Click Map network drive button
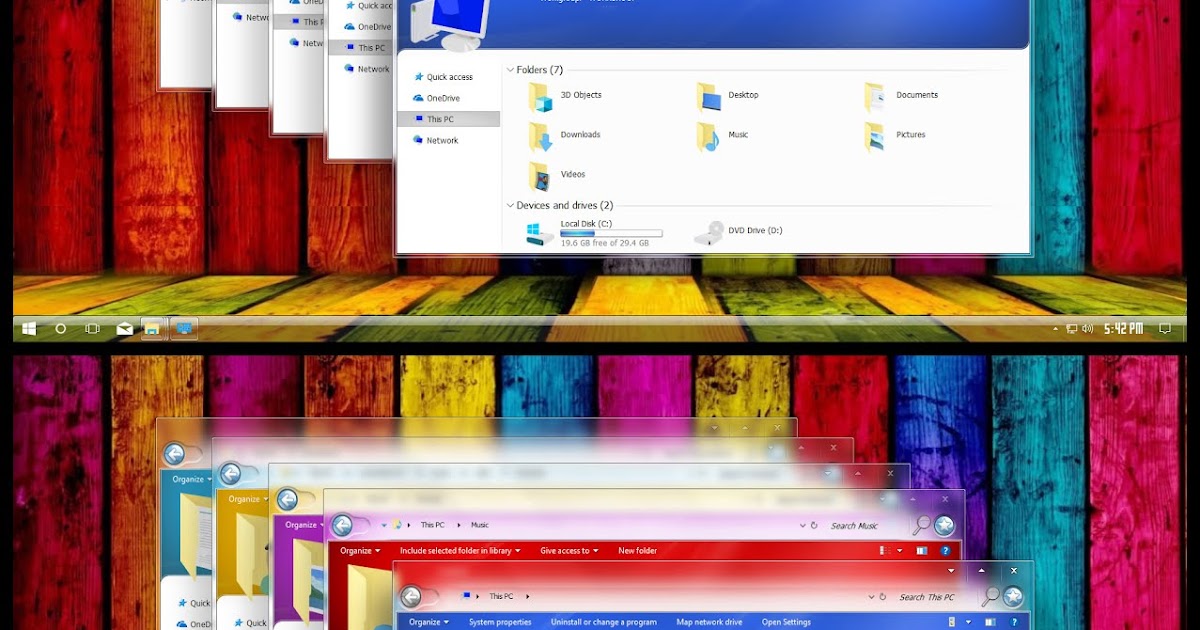1200x630 pixels. [x=709, y=622]
